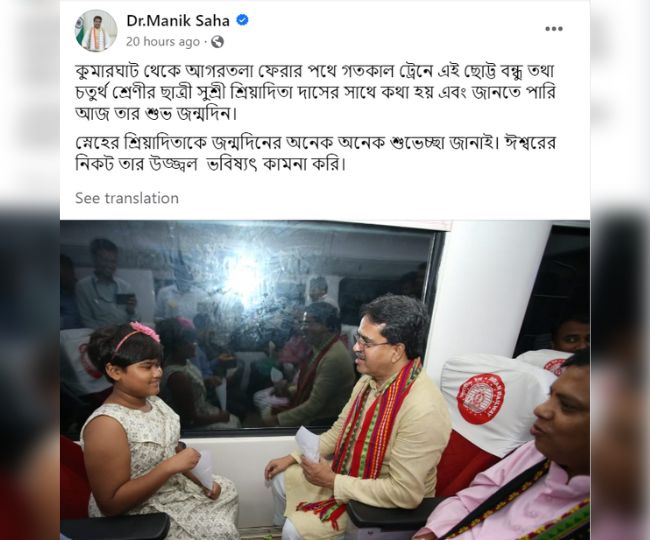Open the attached train photo at the window
The width and height of the screenshot is (650, 540).
click(x=325, y=380)
